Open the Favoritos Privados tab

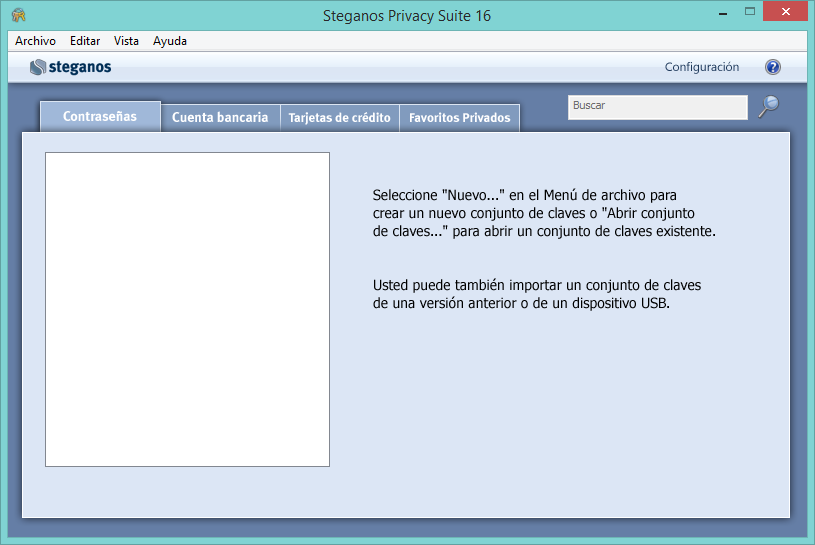click(x=459, y=117)
